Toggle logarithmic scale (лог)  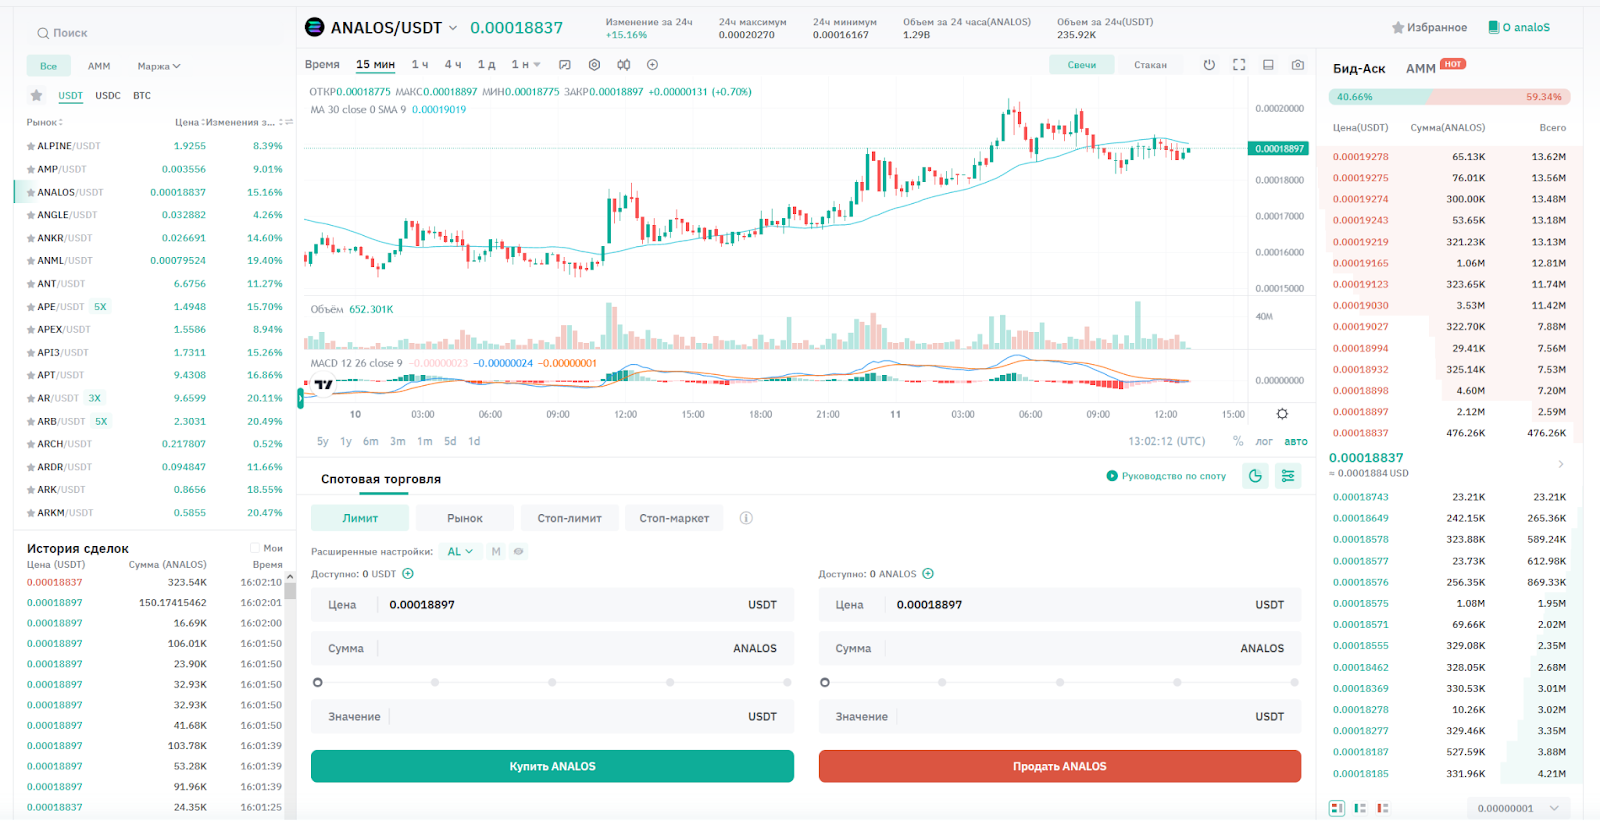click(1264, 441)
